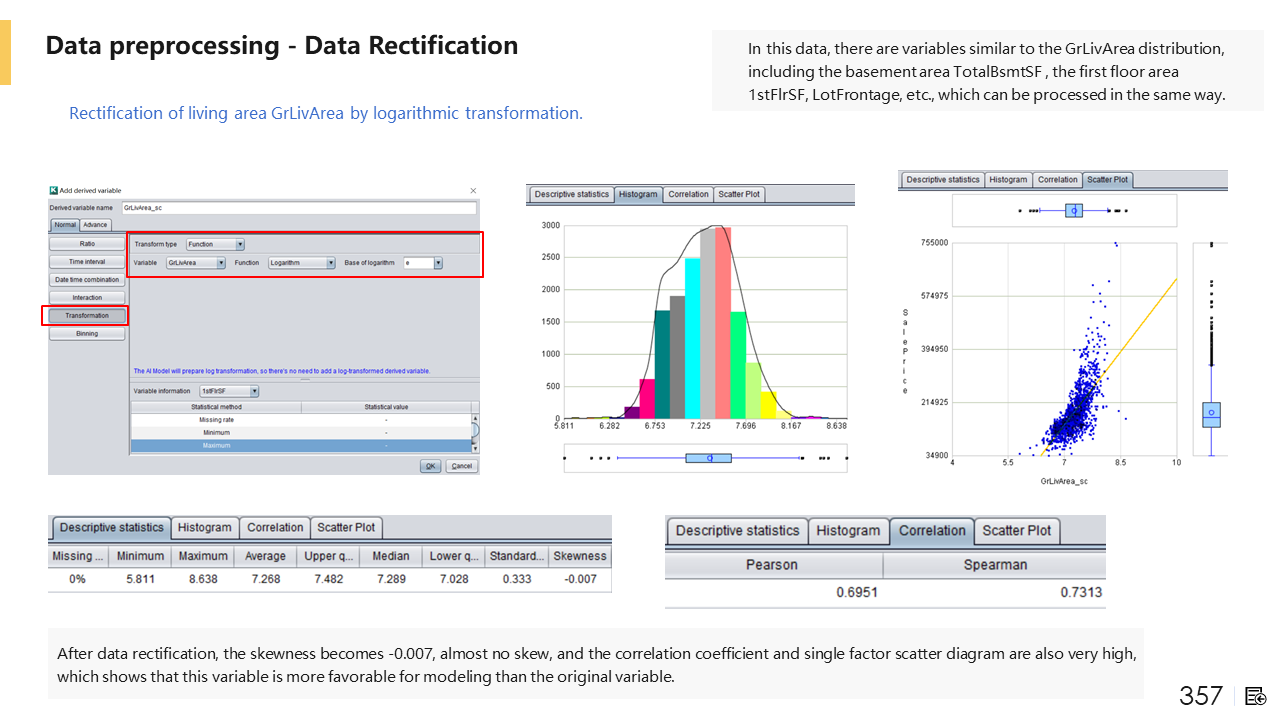Image resolution: width=1280 pixels, height=720 pixels.
Task: Expand the Base of logarithm dropdown
Action: pos(438,263)
